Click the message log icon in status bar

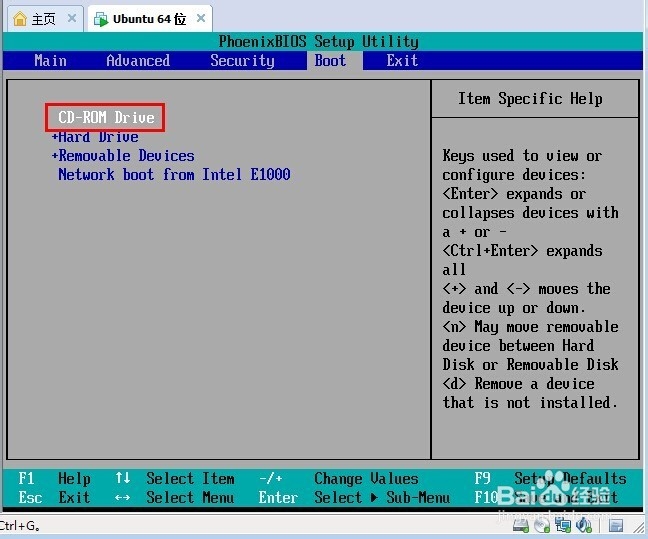[616, 526]
